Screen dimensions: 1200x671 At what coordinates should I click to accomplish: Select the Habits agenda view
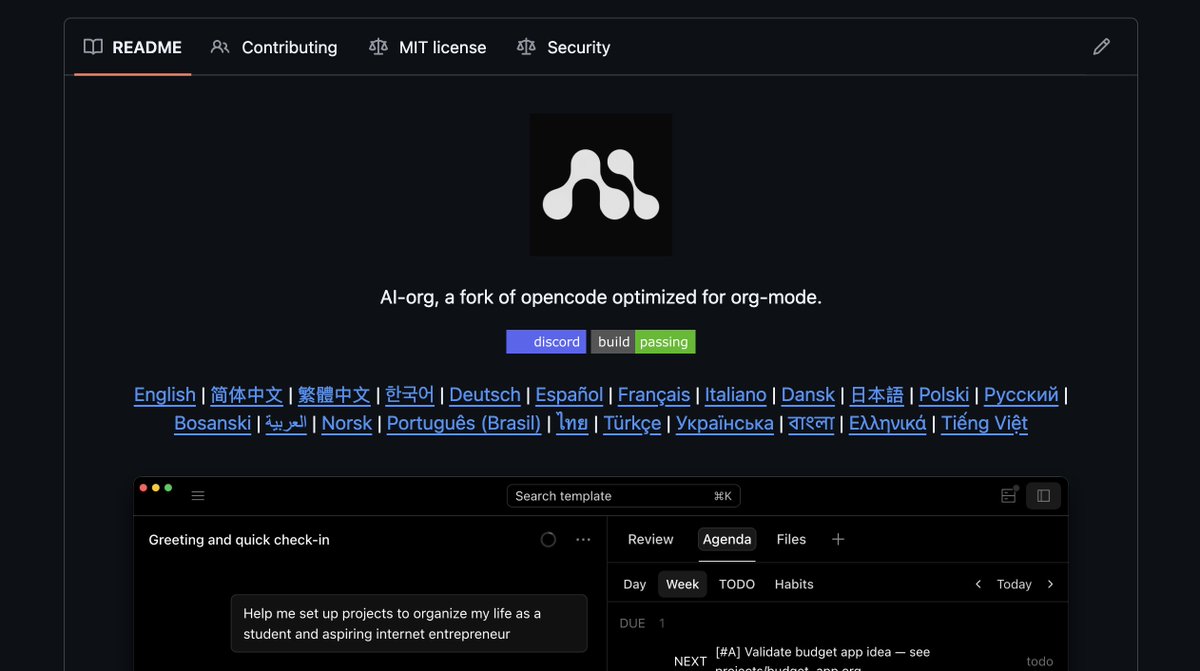click(x=794, y=584)
